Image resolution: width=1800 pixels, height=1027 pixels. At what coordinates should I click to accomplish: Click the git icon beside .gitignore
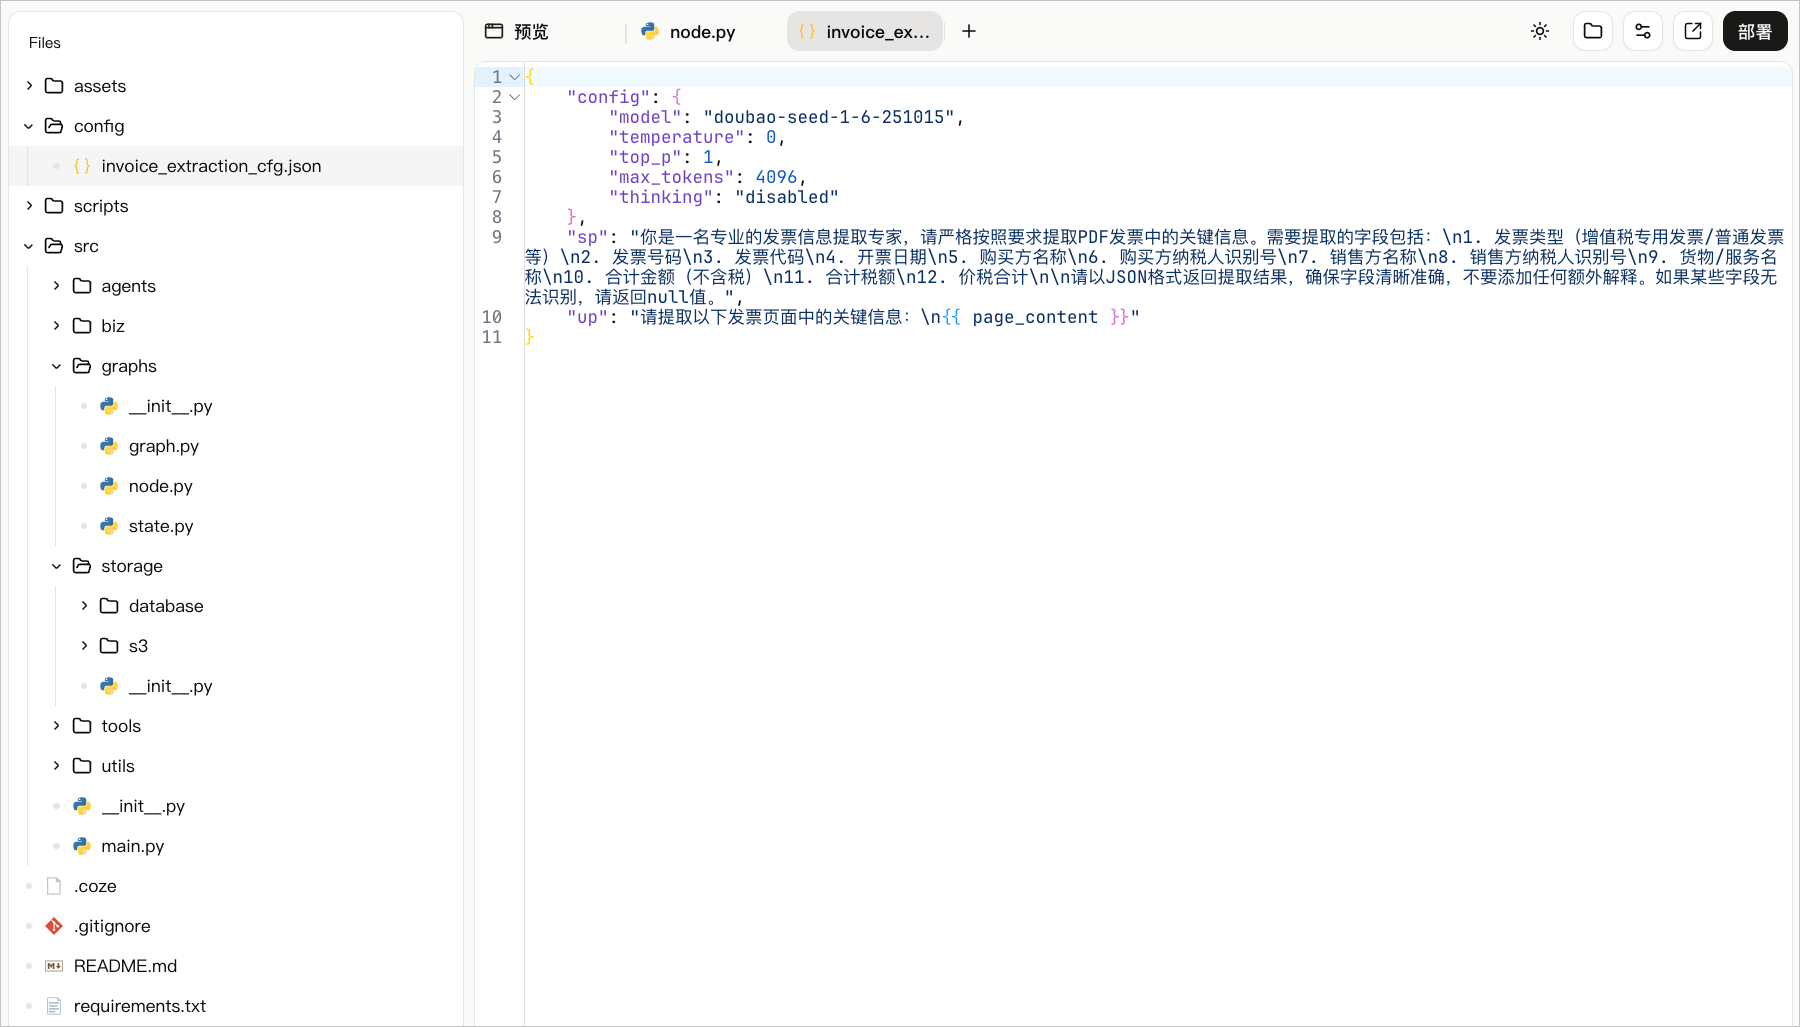point(54,926)
